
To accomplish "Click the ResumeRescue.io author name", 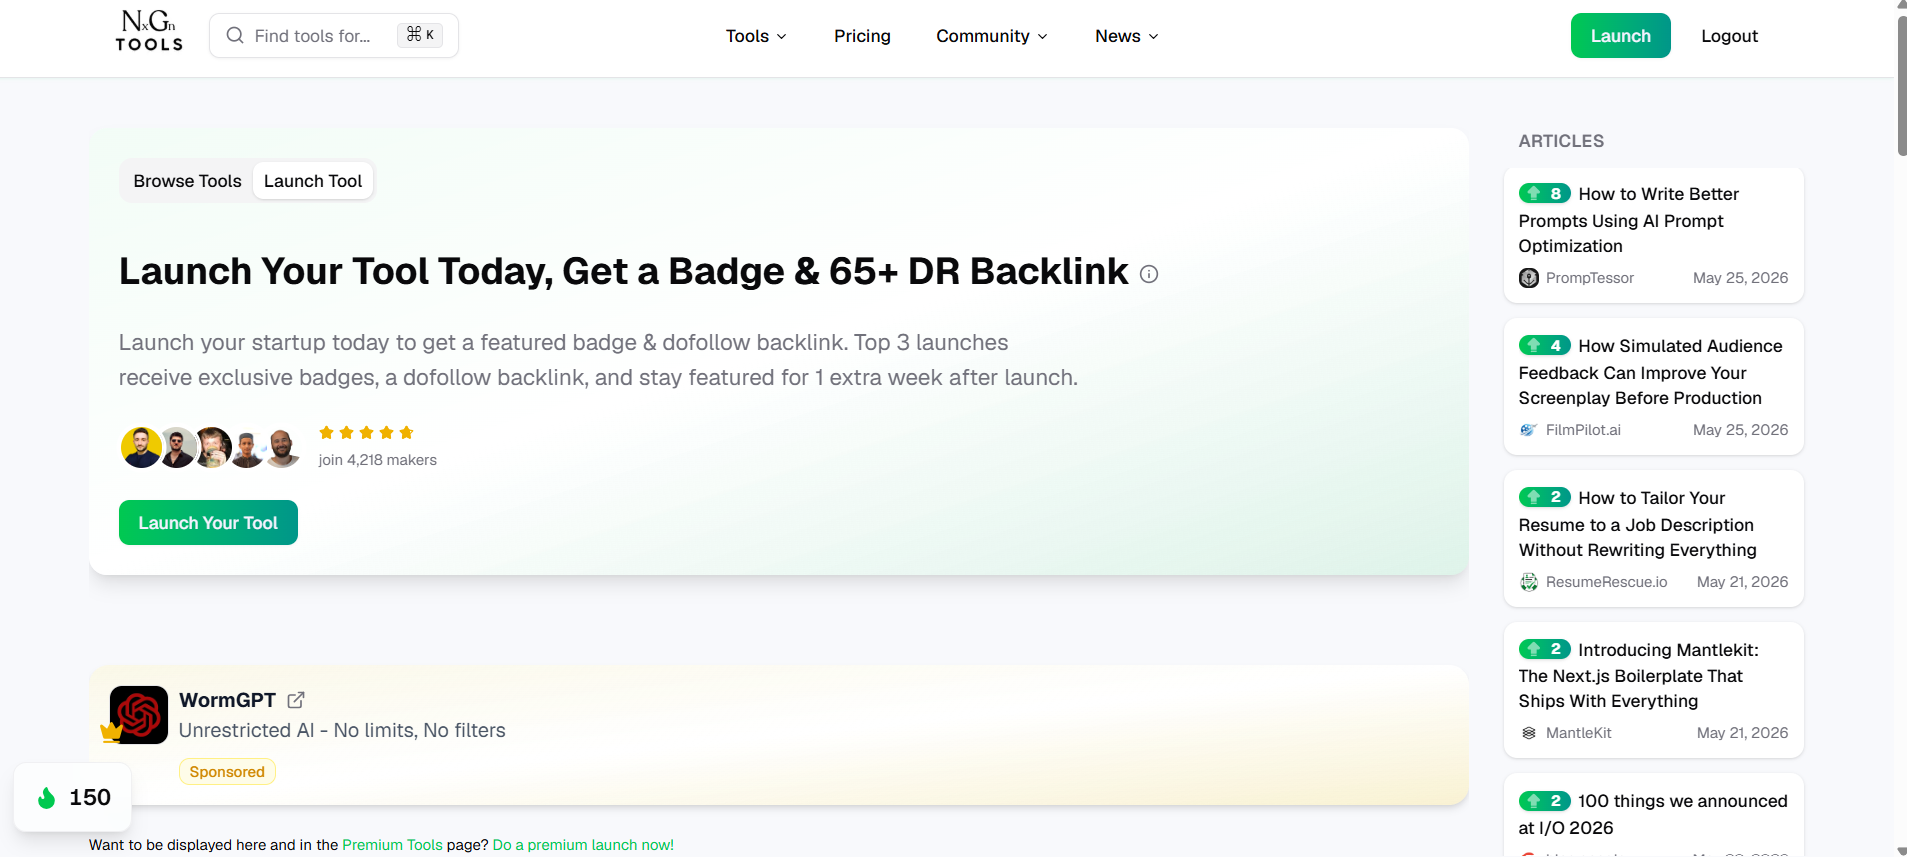I will [x=1606, y=582].
